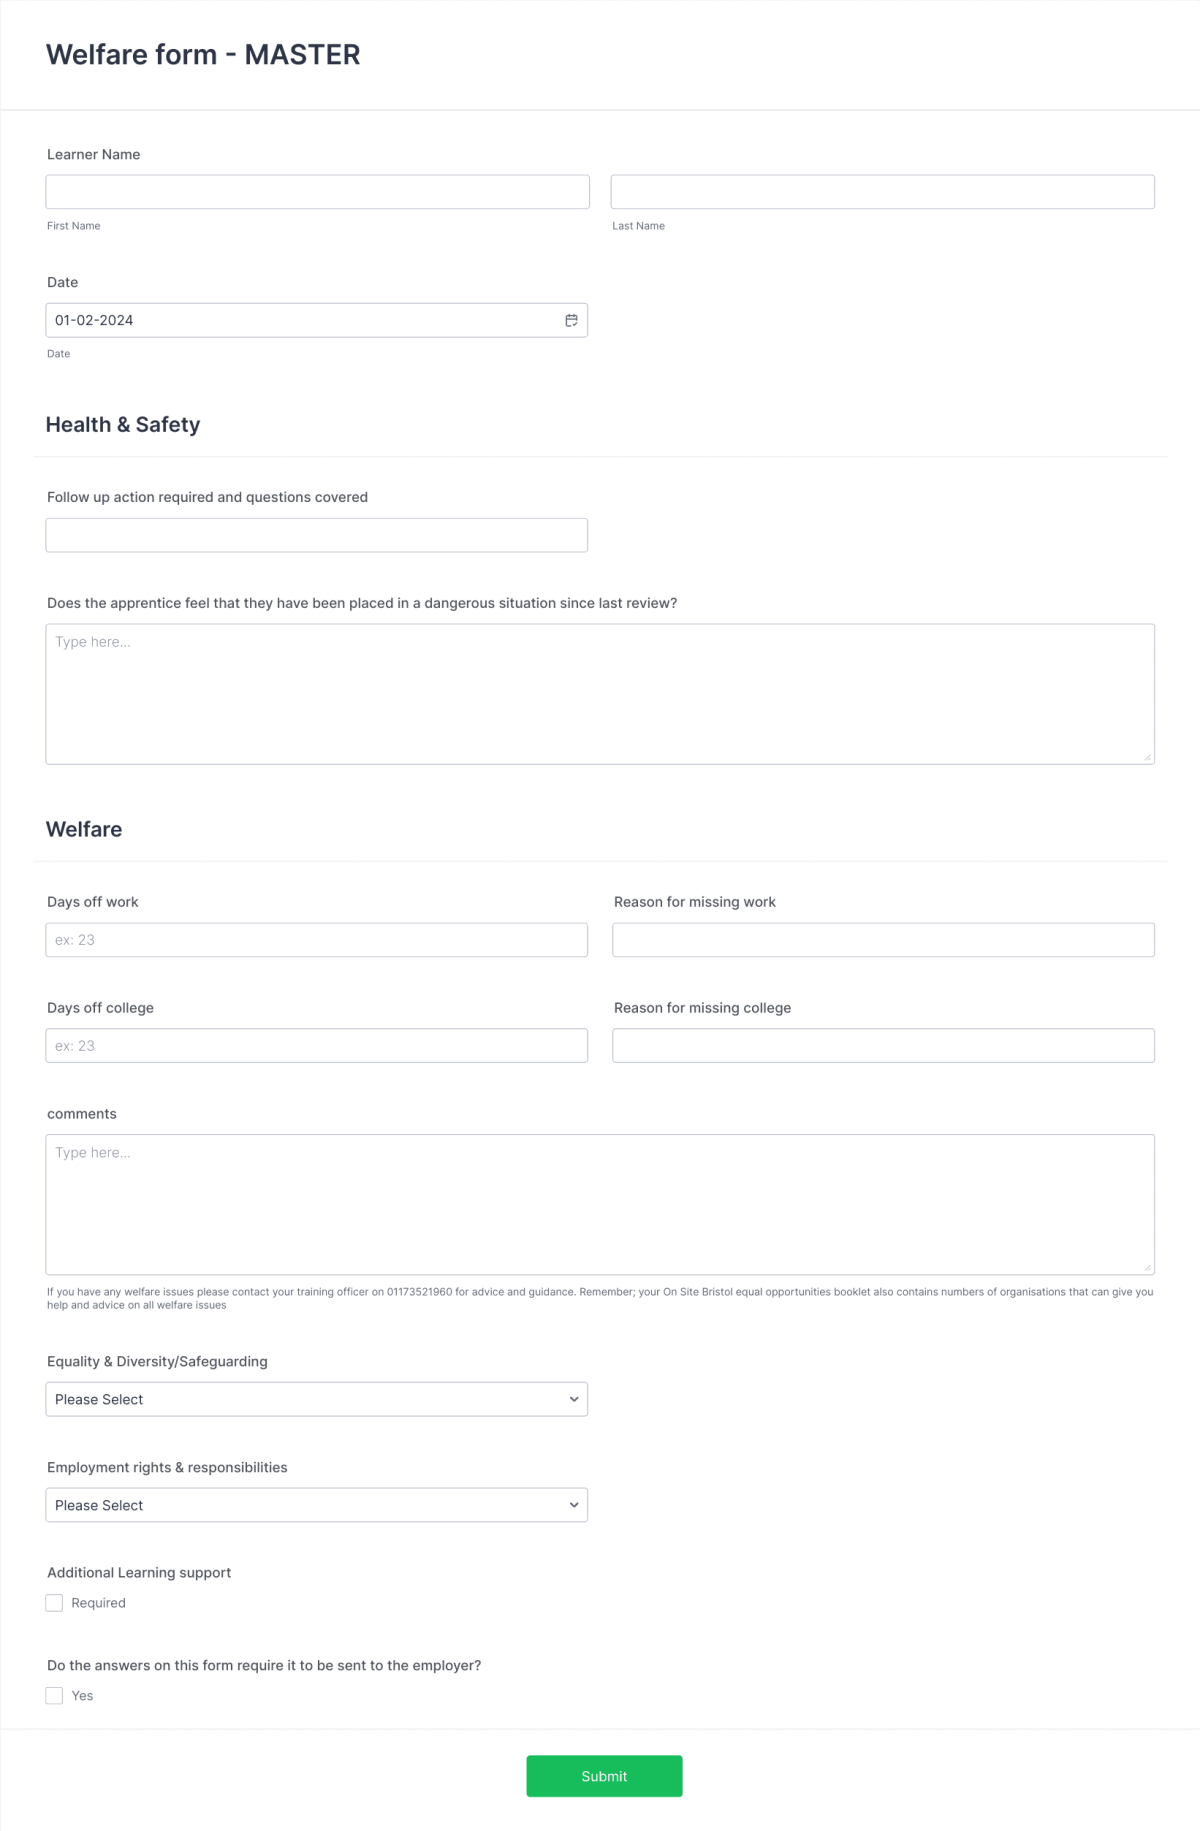
Task: Click the Date field showing 01-02-2024
Action: coord(300,320)
